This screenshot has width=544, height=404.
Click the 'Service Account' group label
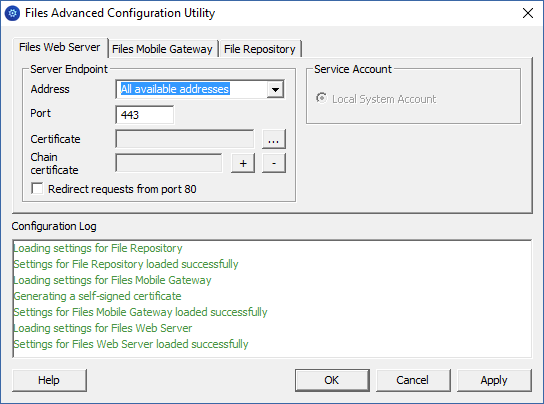[353, 69]
